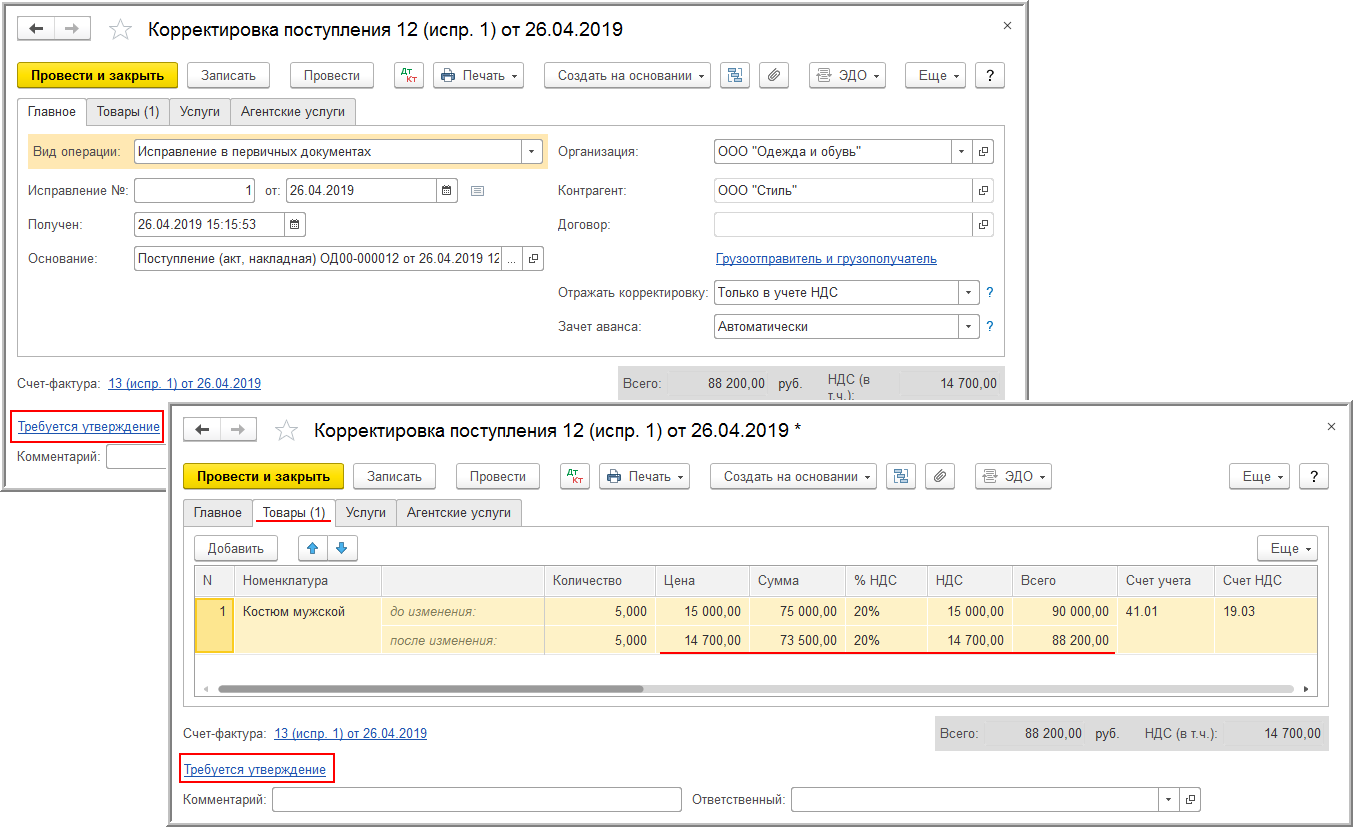Image resolution: width=1358 pixels, height=828 pixels.
Task: Open Печать dropdown in front window
Action: [x=644, y=476]
